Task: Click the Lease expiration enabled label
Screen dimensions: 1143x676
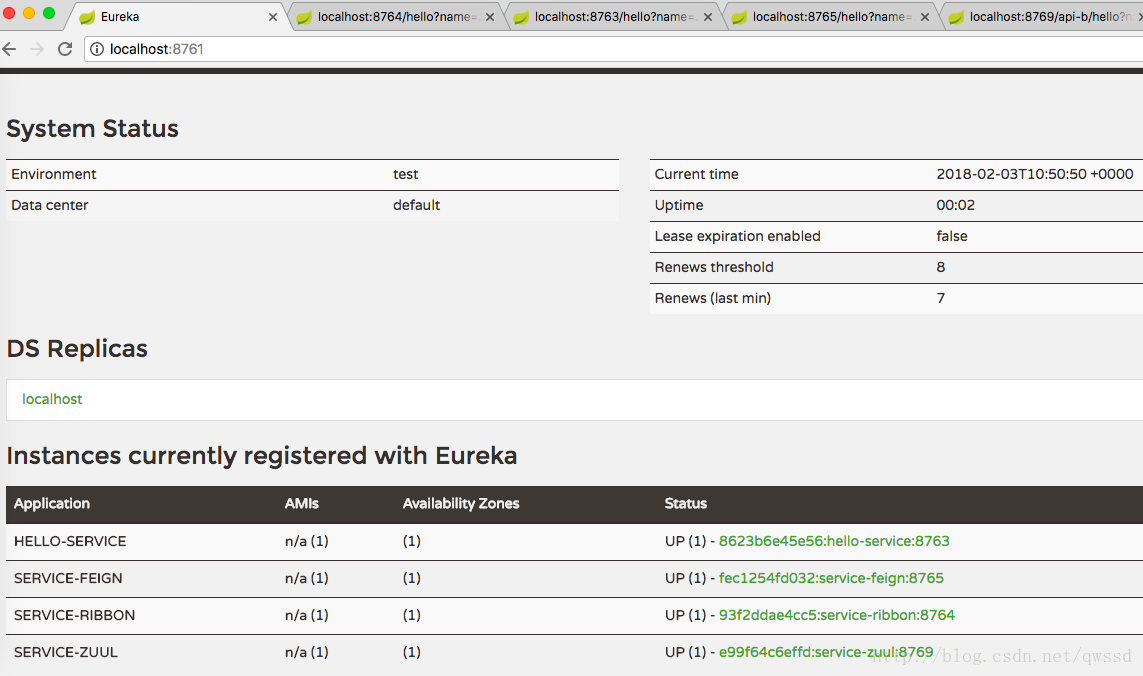Action: [x=737, y=236]
